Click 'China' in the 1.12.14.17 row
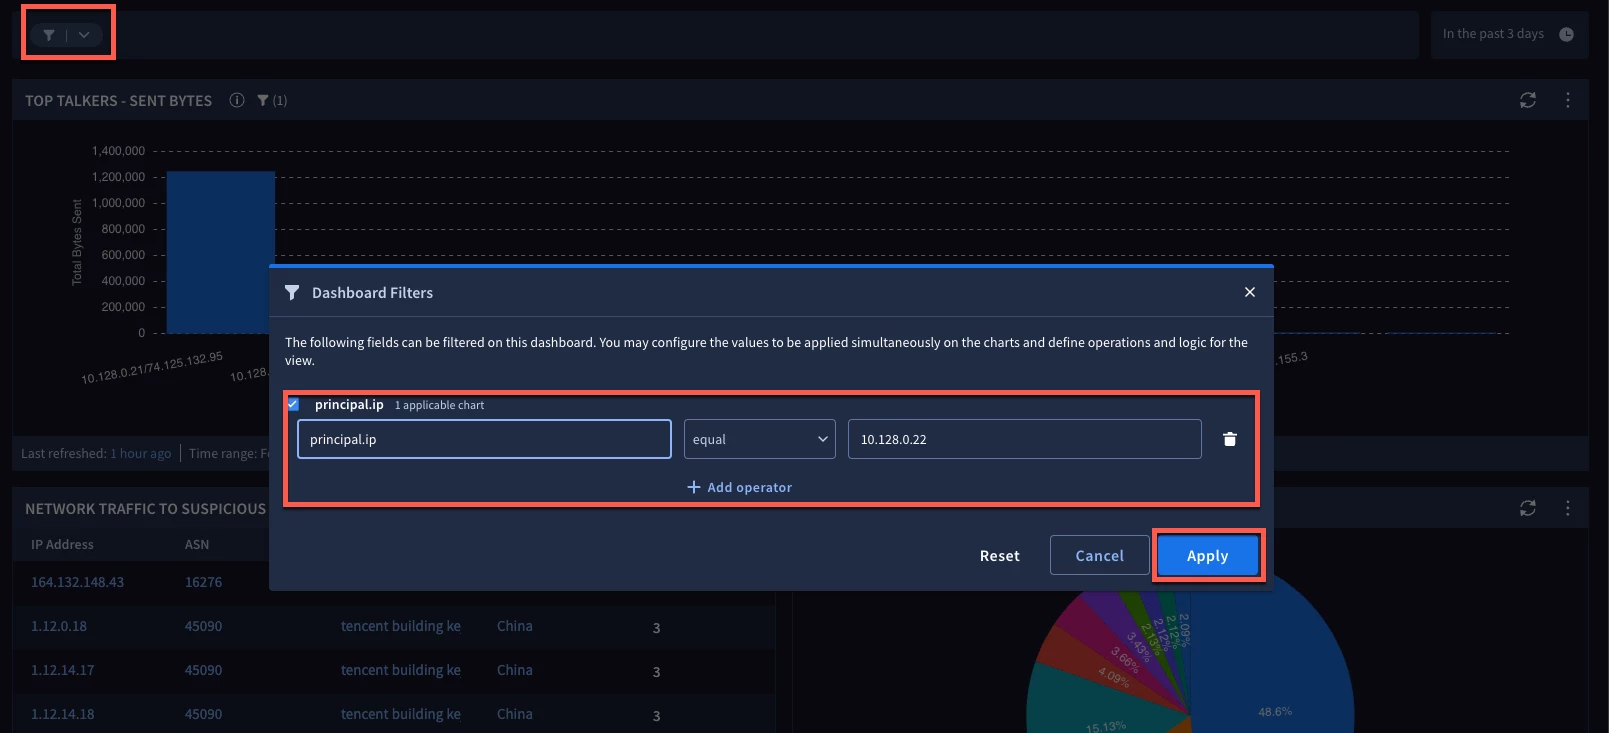Image resolution: width=1609 pixels, height=733 pixels. [x=515, y=670]
